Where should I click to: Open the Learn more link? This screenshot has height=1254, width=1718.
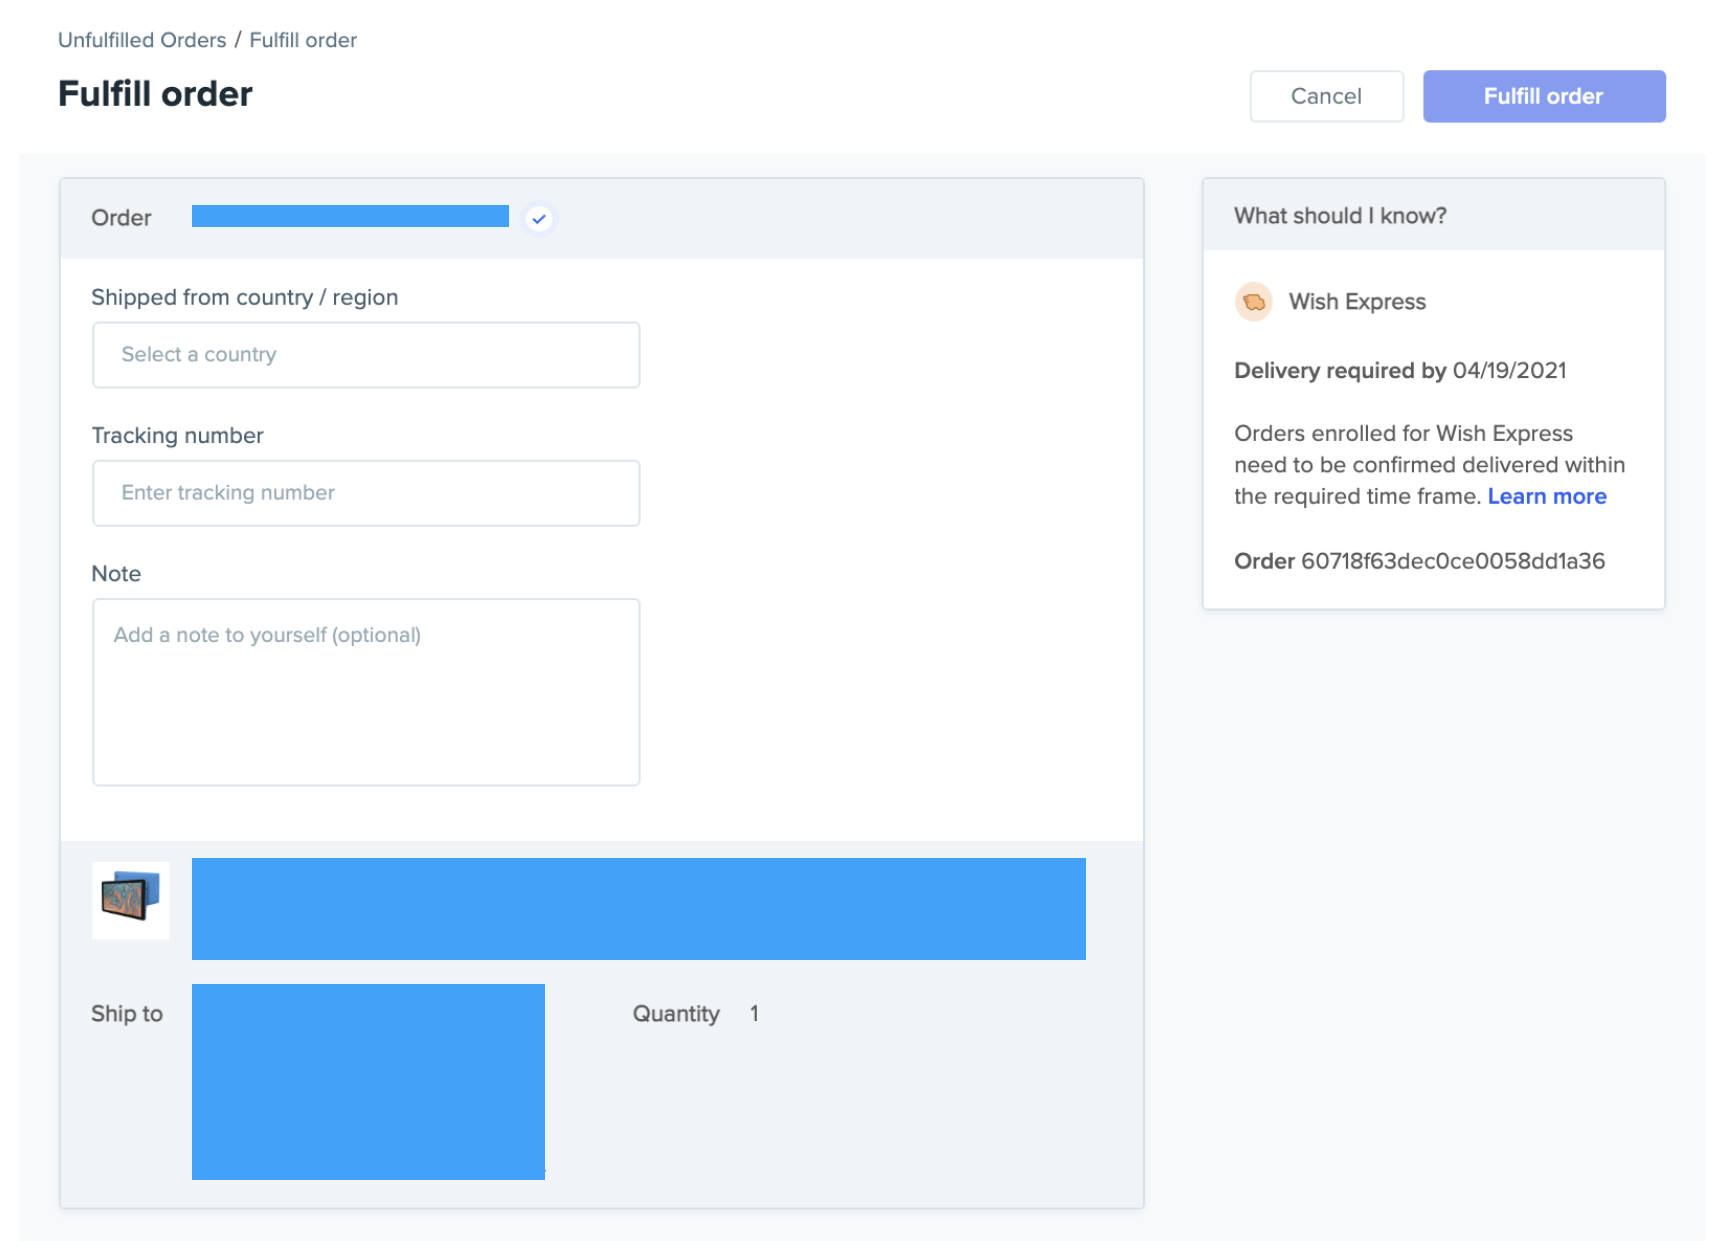(x=1546, y=497)
